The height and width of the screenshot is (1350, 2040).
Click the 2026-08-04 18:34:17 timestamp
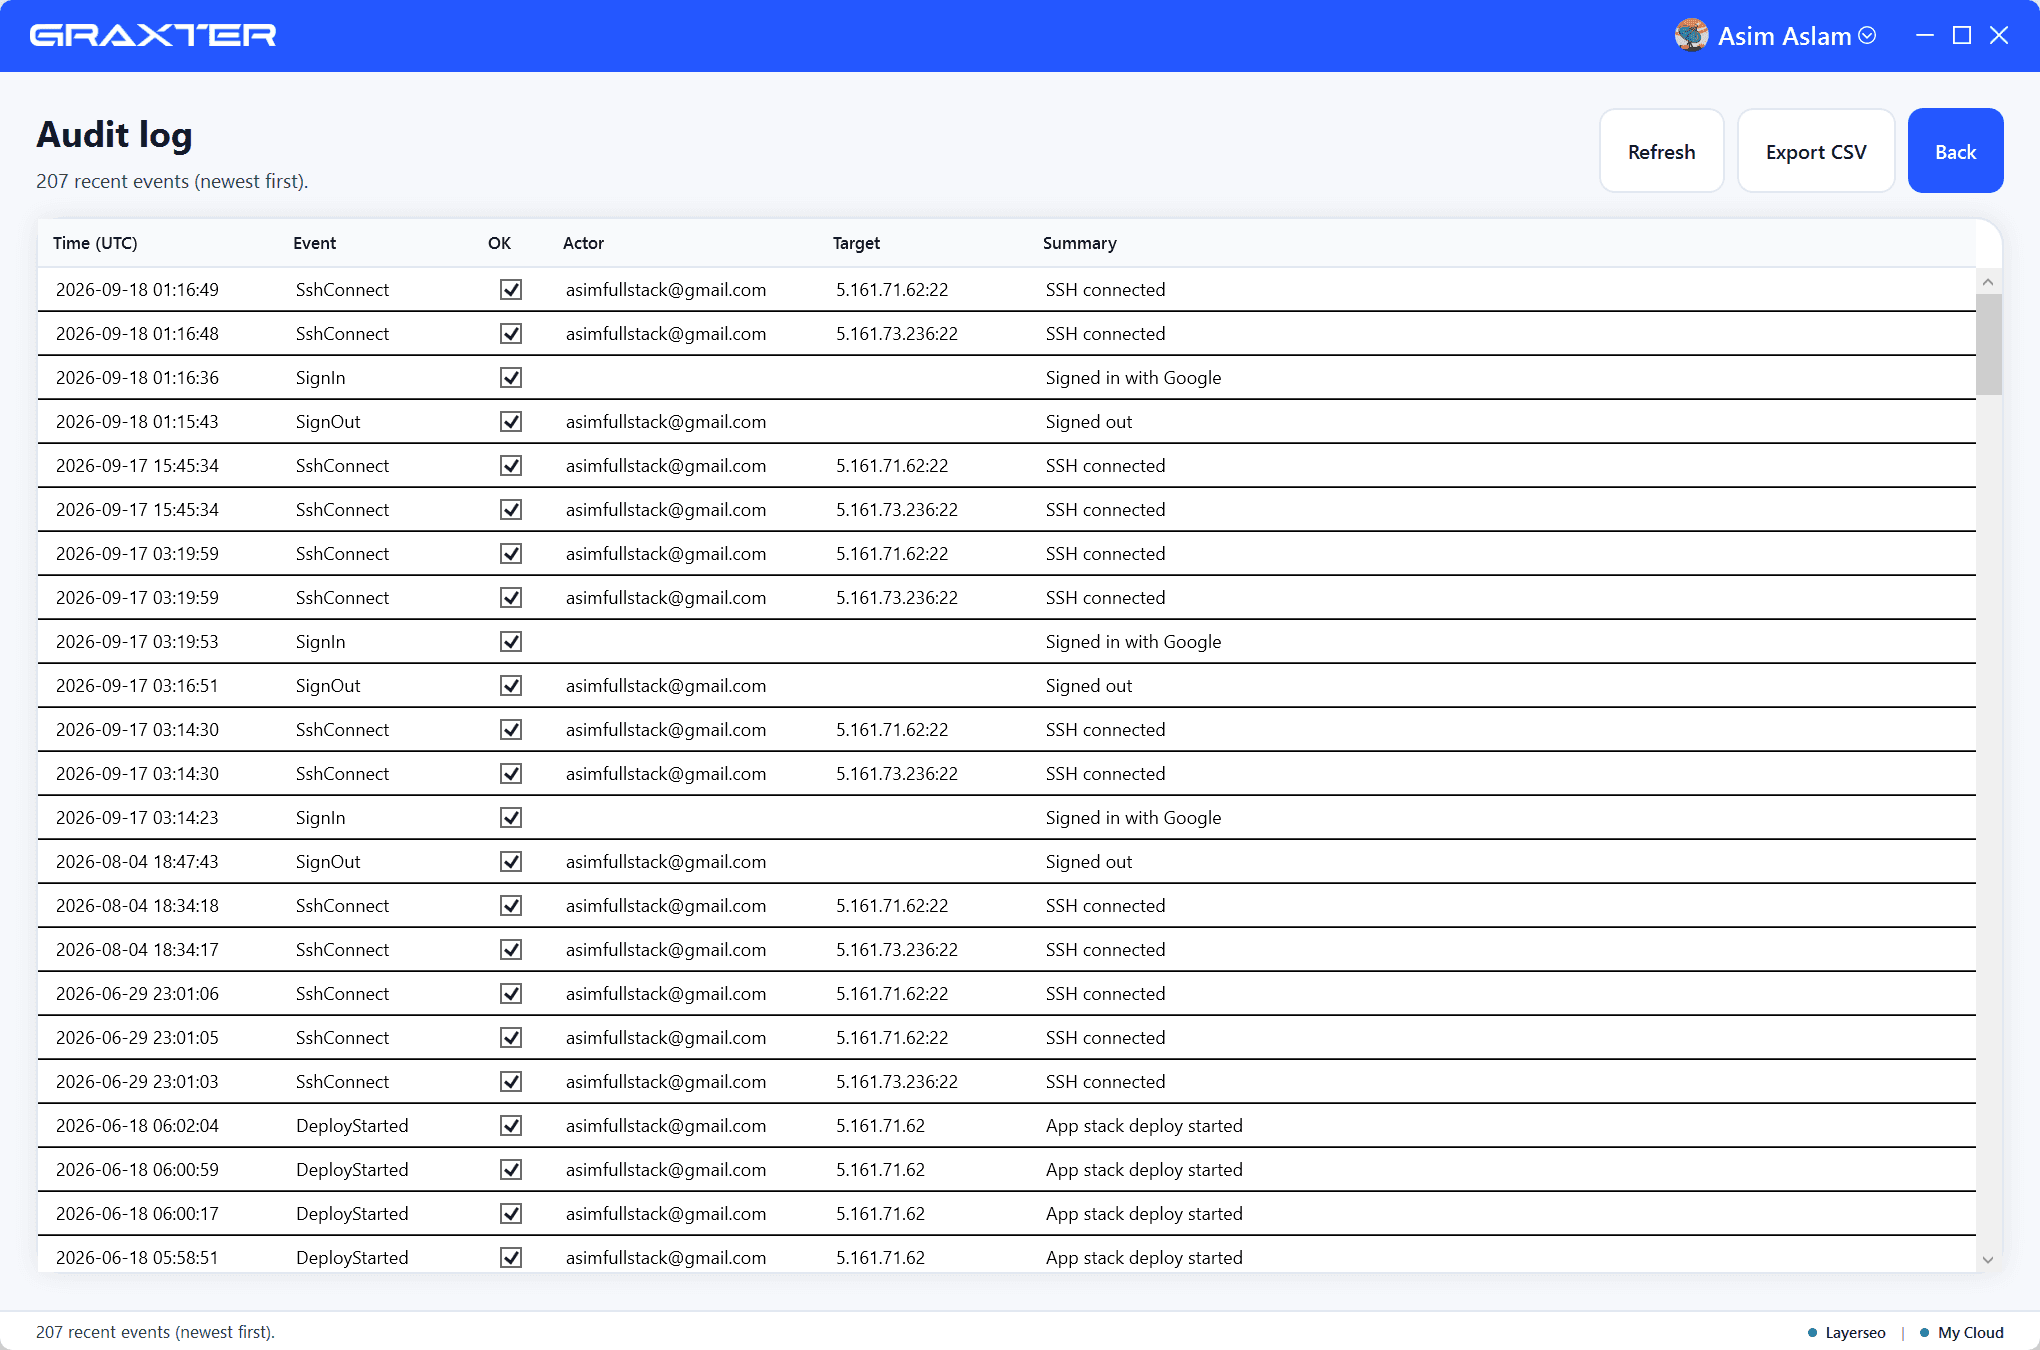(x=137, y=950)
